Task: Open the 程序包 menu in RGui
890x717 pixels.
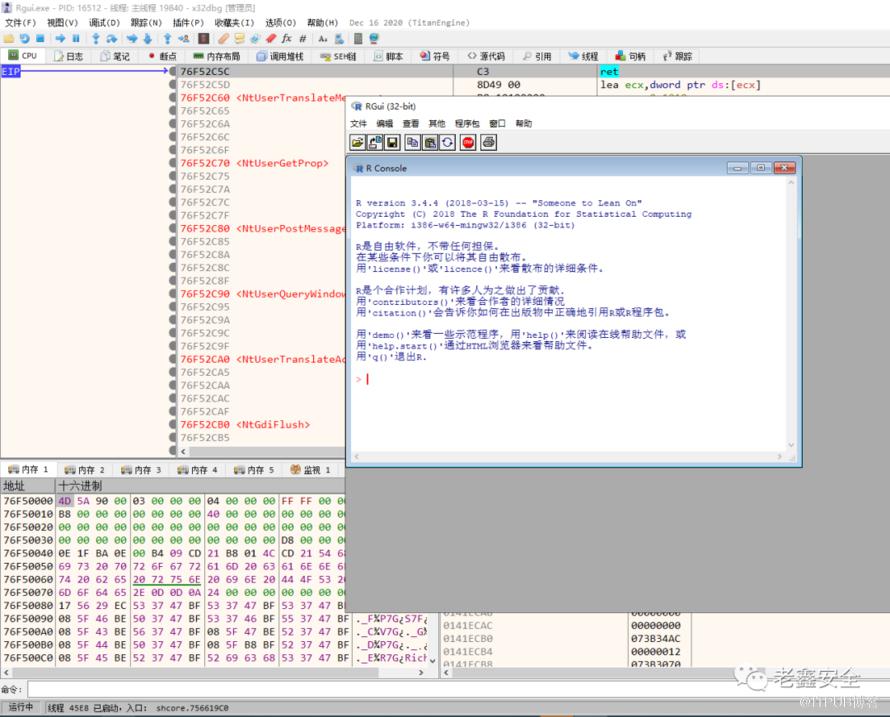Action: point(467,124)
